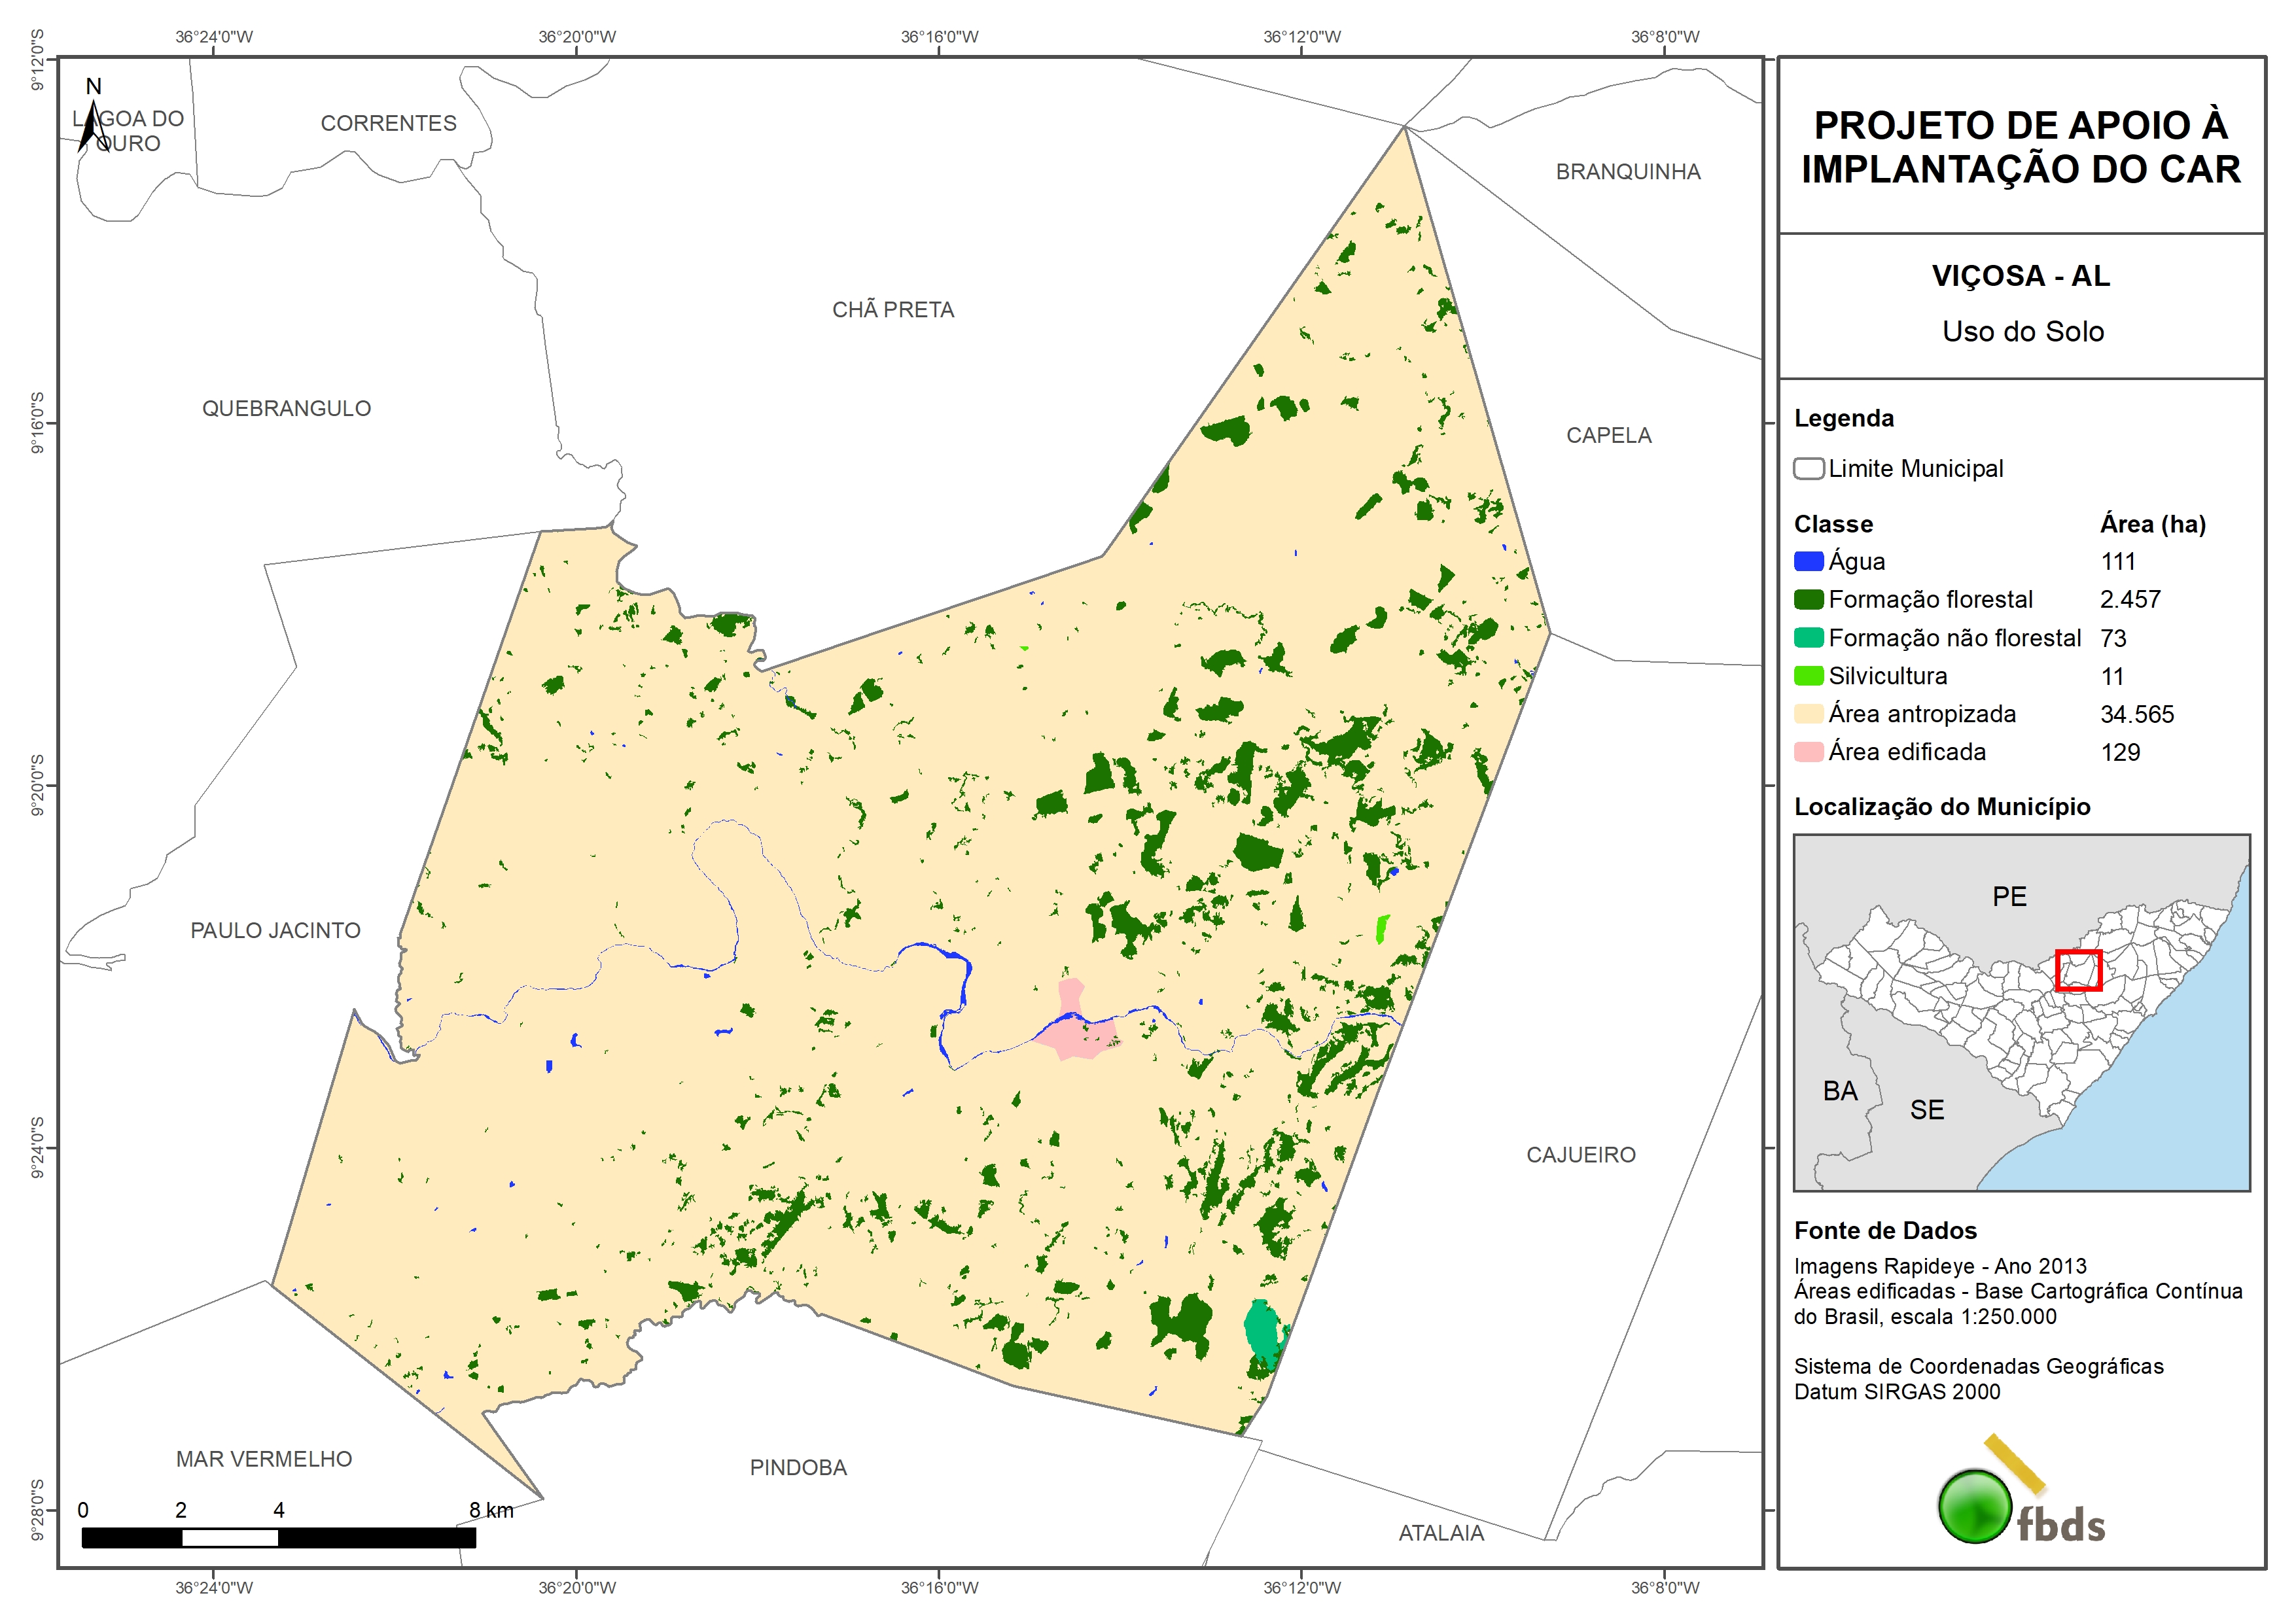The image size is (2296, 1623).
Task: Click the north arrow compass icon
Action: click(x=91, y=126)
